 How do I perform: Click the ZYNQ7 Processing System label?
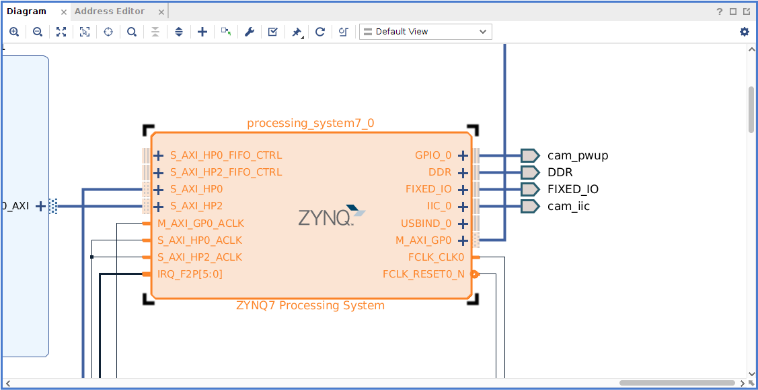click(310, 305)
